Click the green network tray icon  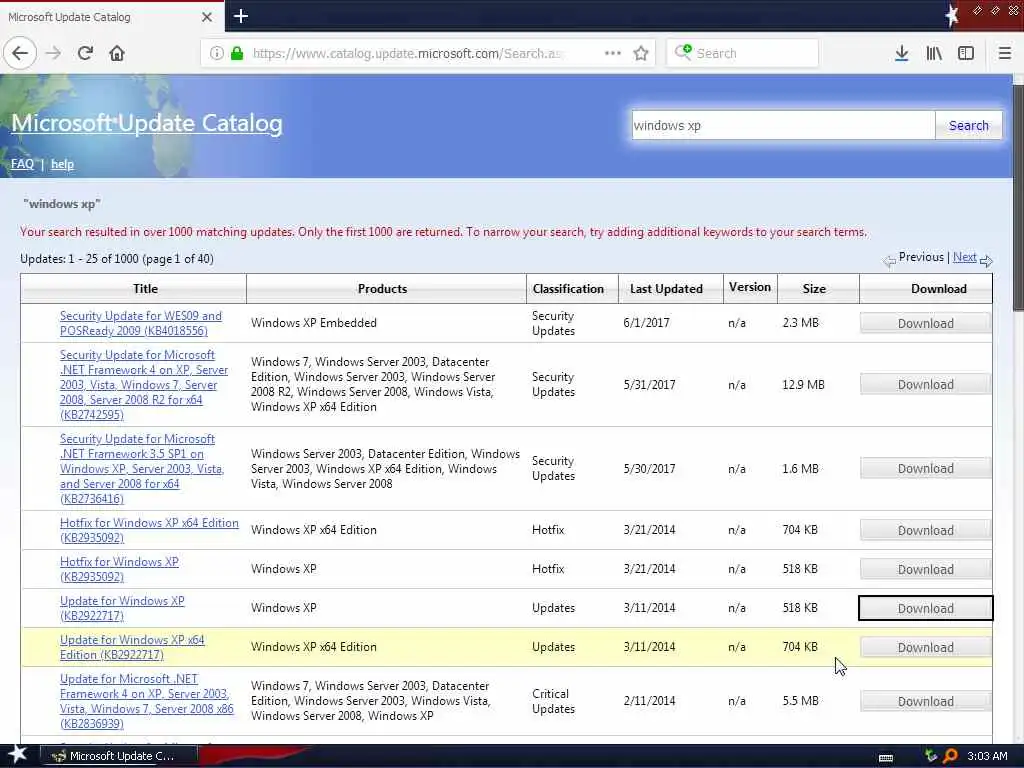tap(931, 756)
